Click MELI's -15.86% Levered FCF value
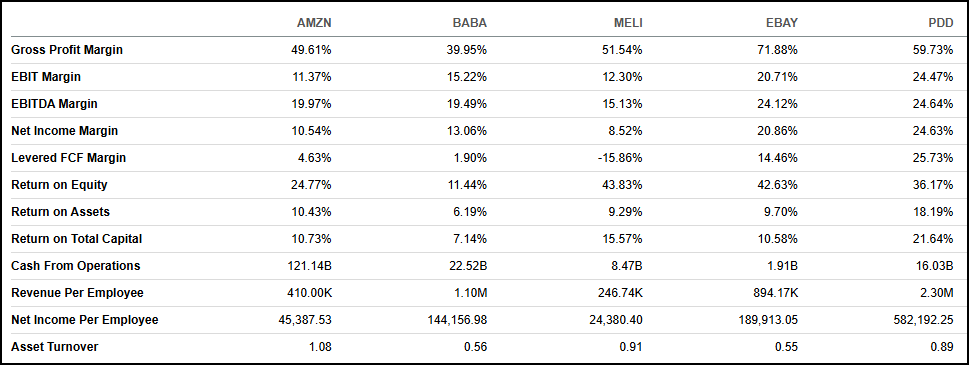Image resolution: width=969 pixels, height=365 pixels. click(x=620, y=158)
